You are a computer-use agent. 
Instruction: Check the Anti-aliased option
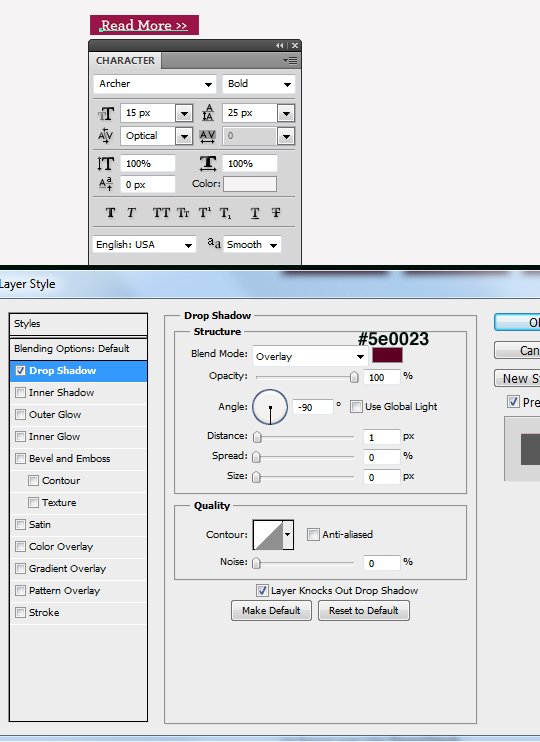(313, 535)
